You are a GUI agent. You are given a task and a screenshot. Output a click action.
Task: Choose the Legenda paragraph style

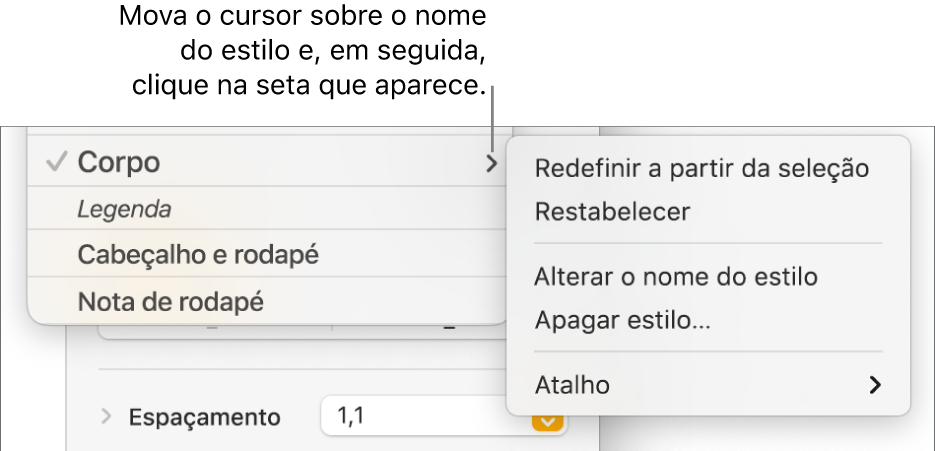tap(125, 210)
